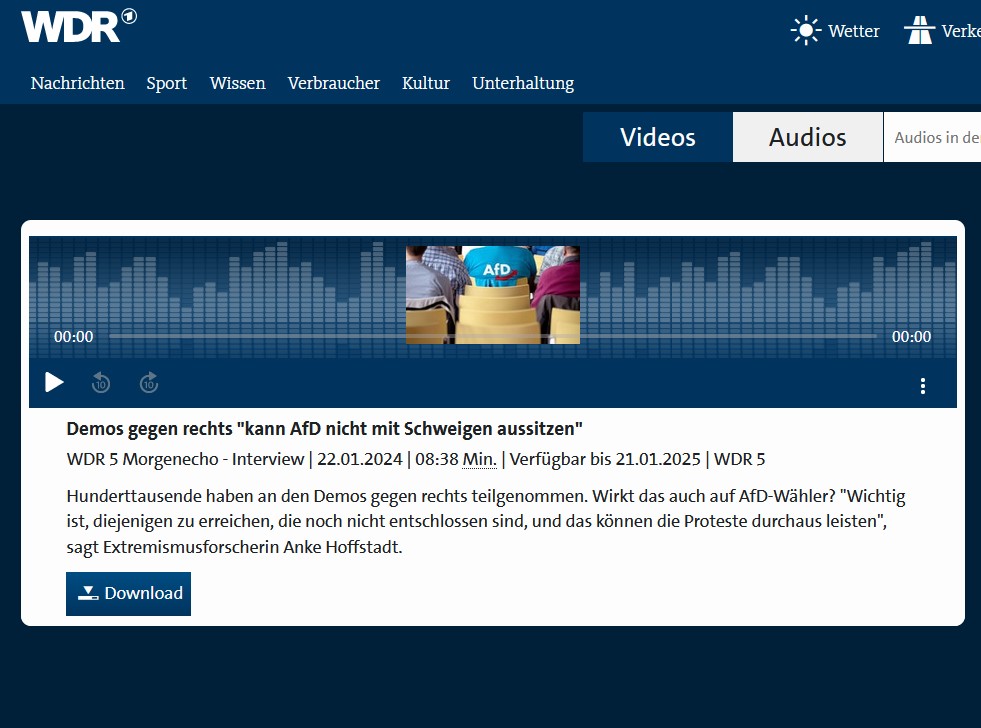Click the Verkehr traffic icon
981x728 pixels.
pyautogui.click(x=919, y=28)
